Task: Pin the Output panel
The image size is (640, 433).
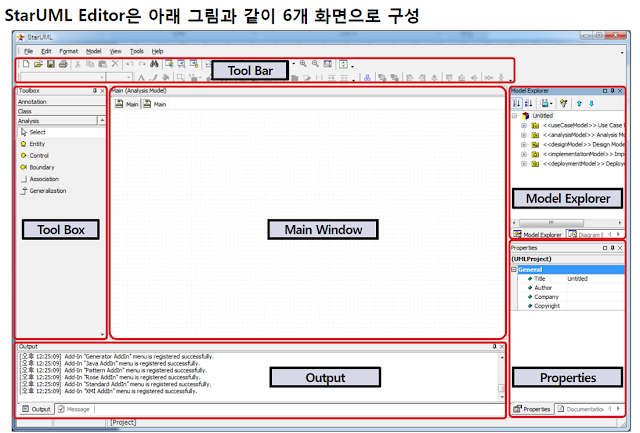Action: point(494,346)
